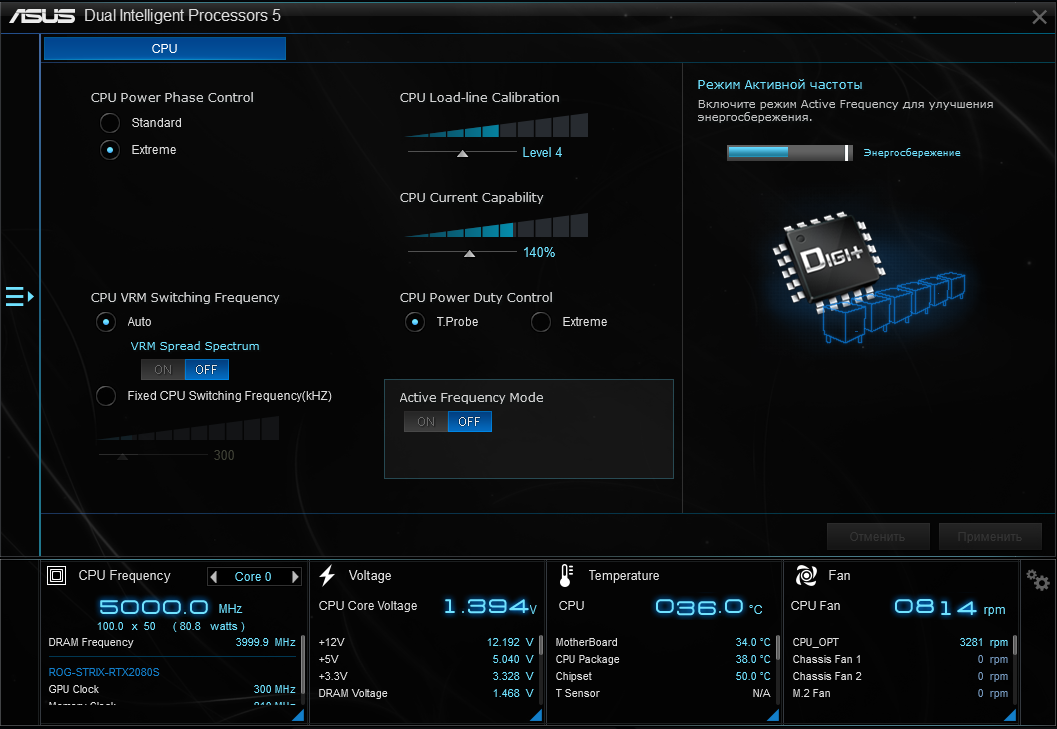Open the side menu with the arrow icon
Image resolution: width=1057 pixels, height=729 pixels.
click(x=20, y=296)
